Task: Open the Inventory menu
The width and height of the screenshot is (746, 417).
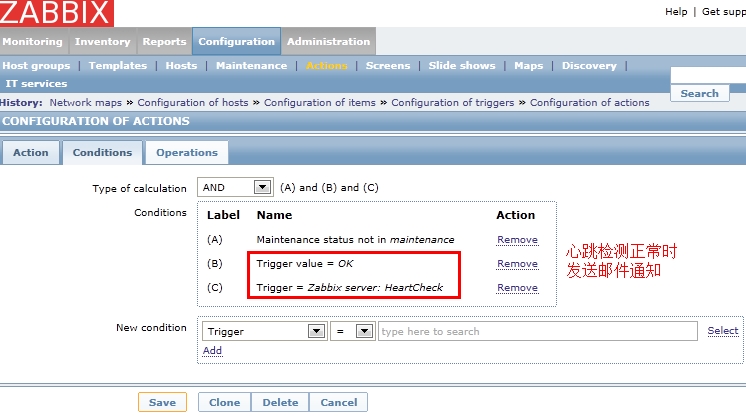Action: pyautogui.click(x=102, y=41)
